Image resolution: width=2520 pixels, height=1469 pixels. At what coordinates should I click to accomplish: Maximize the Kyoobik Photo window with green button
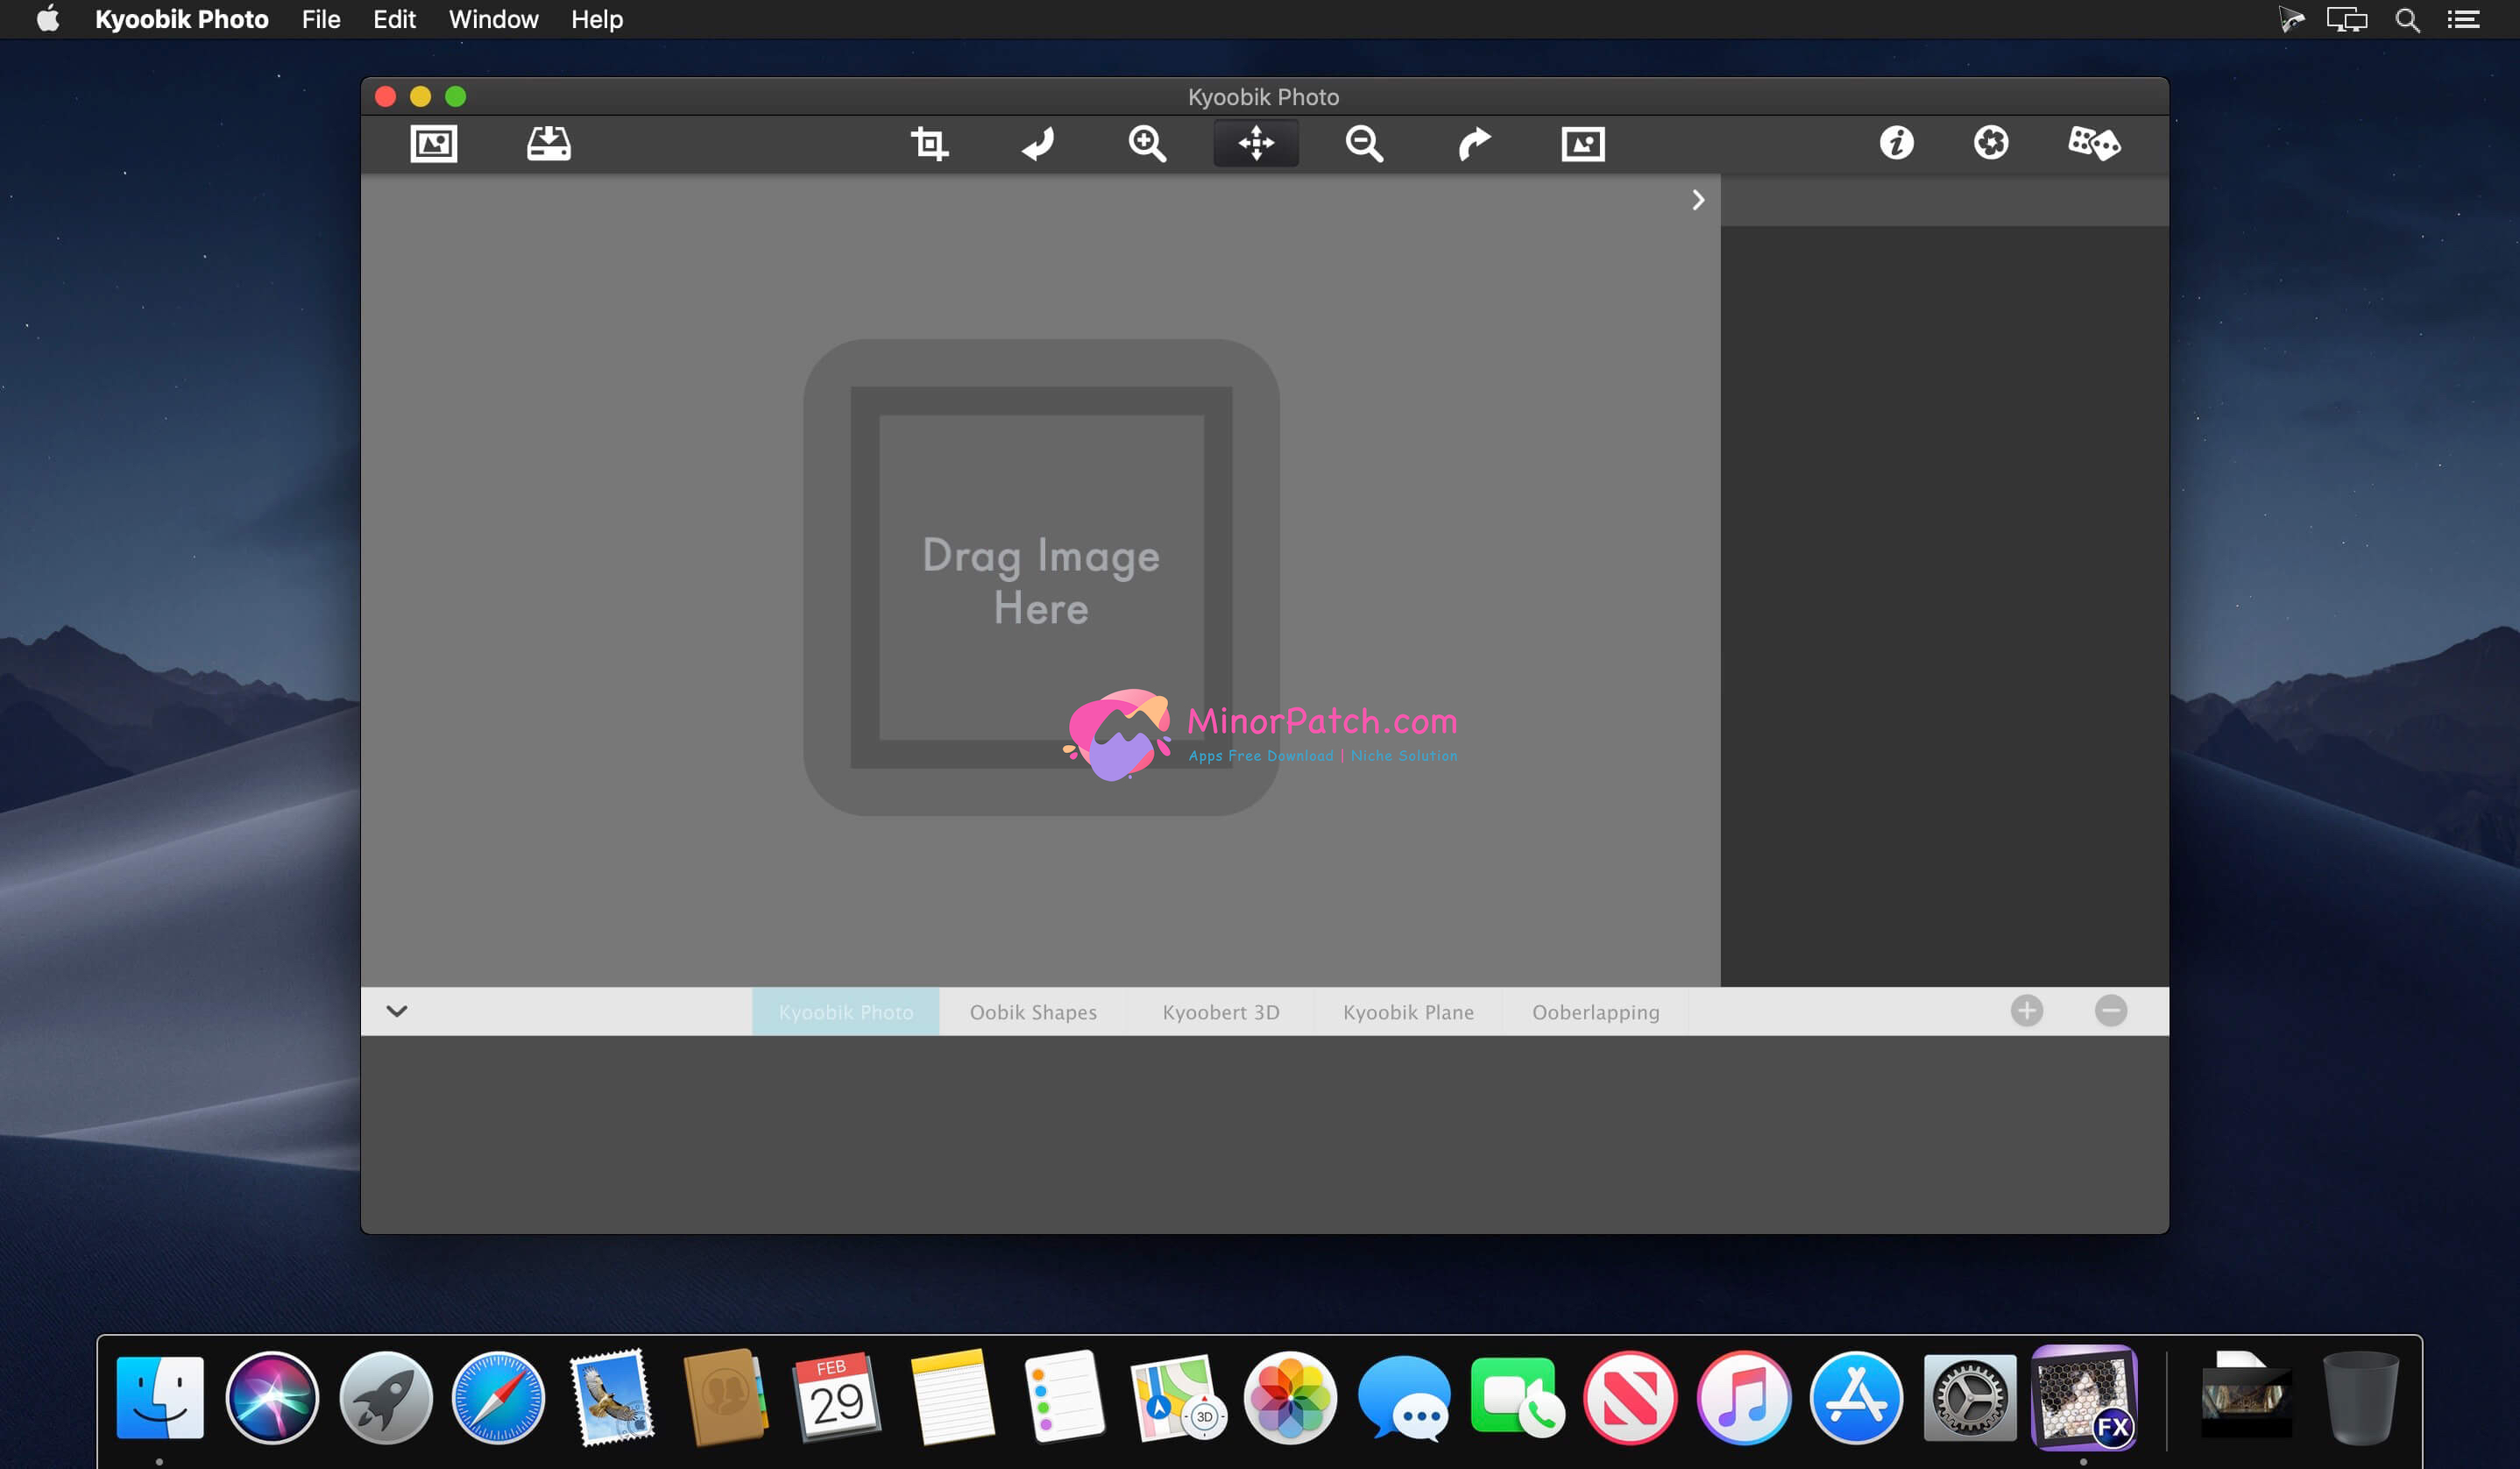click(x=455, y=96)
